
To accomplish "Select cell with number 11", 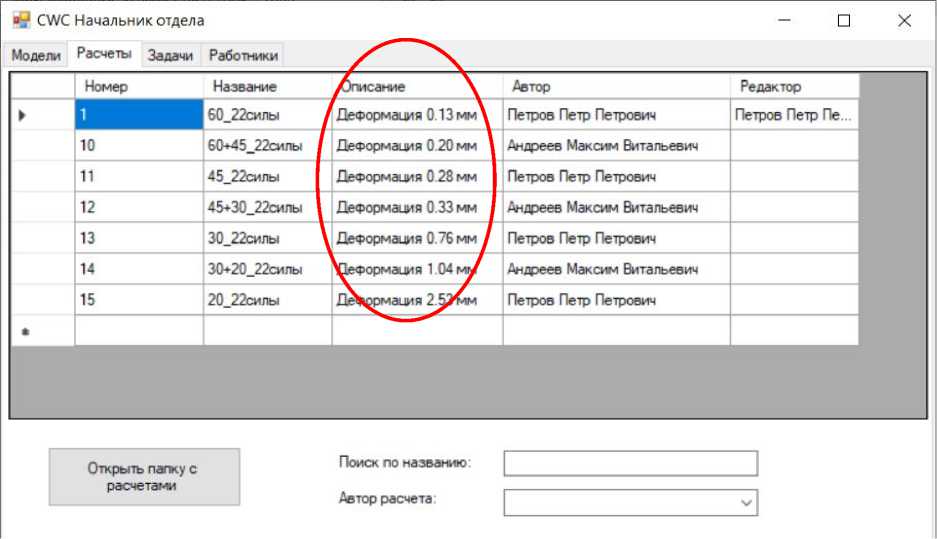I will [x=139, y=176].
